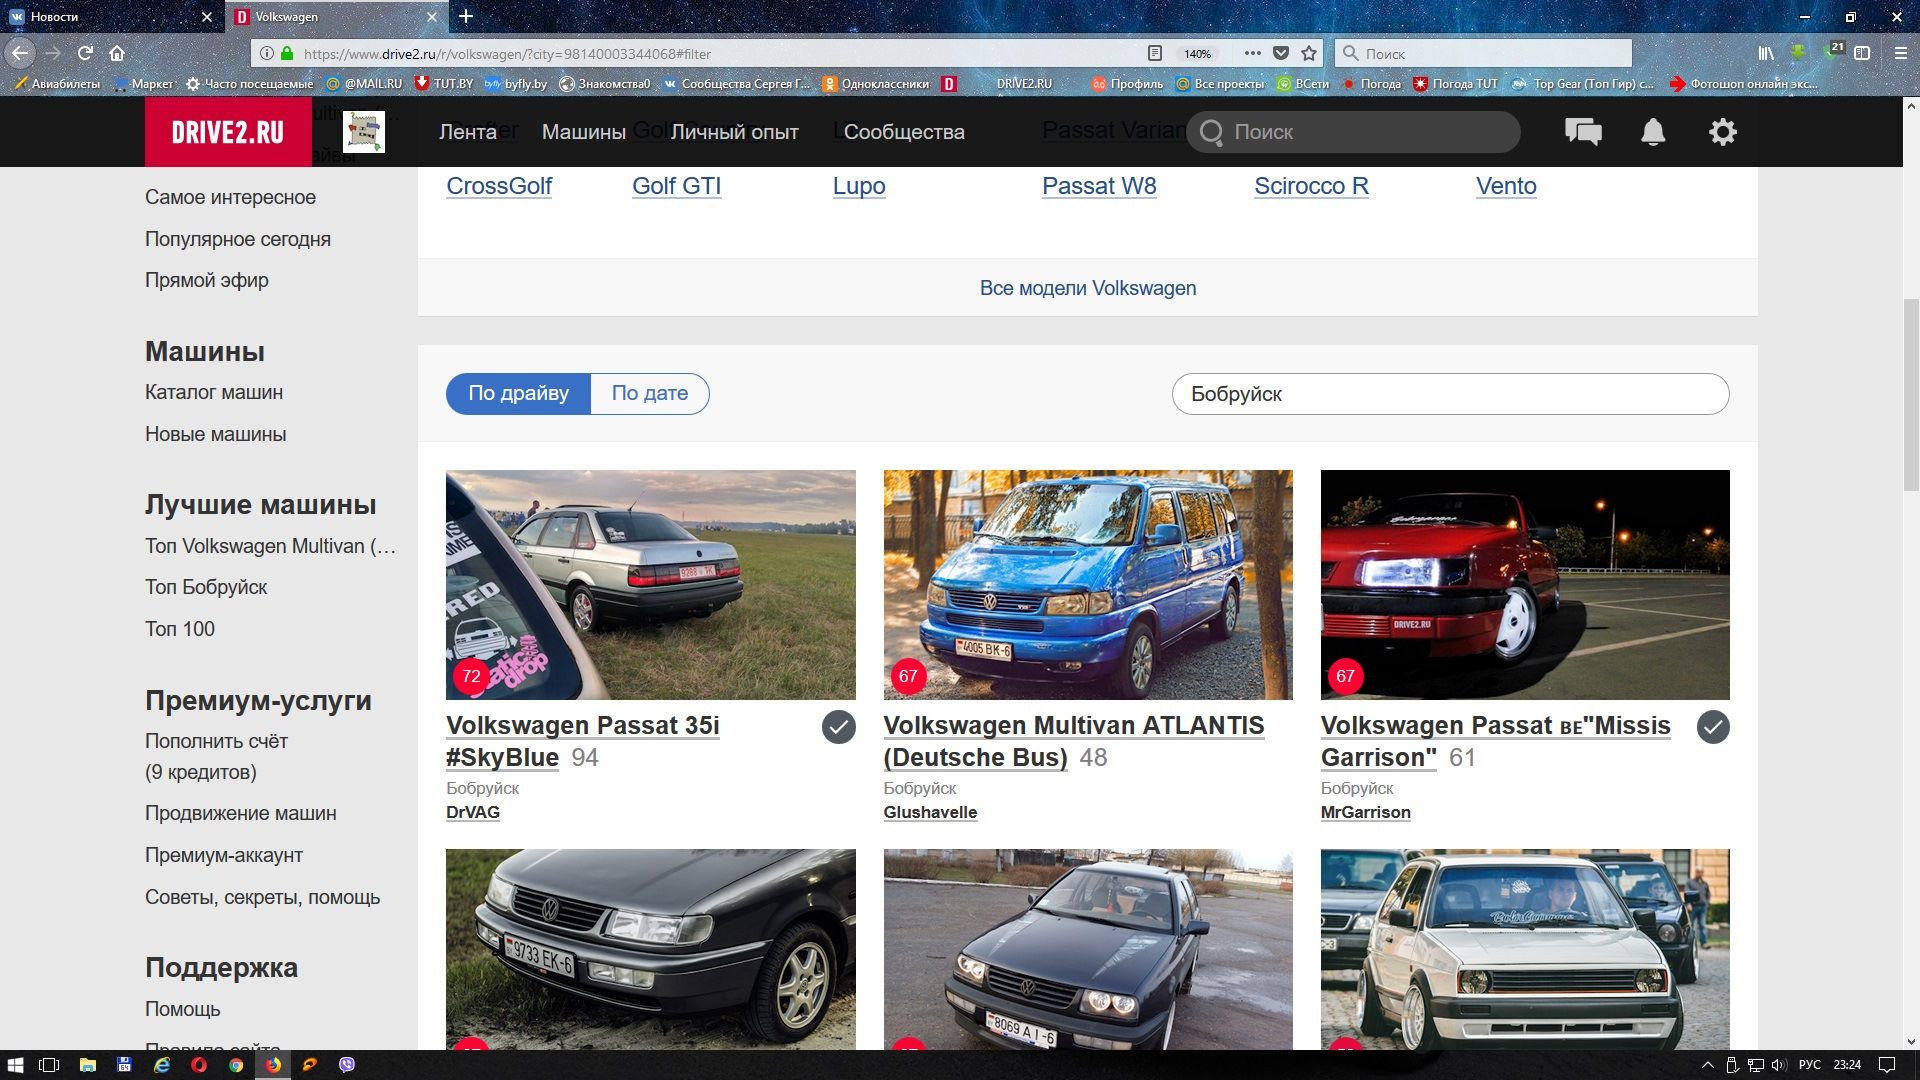Toggle Firefox sidebar icon
1920x1080 pixels.
click(x=1862, y=53)
